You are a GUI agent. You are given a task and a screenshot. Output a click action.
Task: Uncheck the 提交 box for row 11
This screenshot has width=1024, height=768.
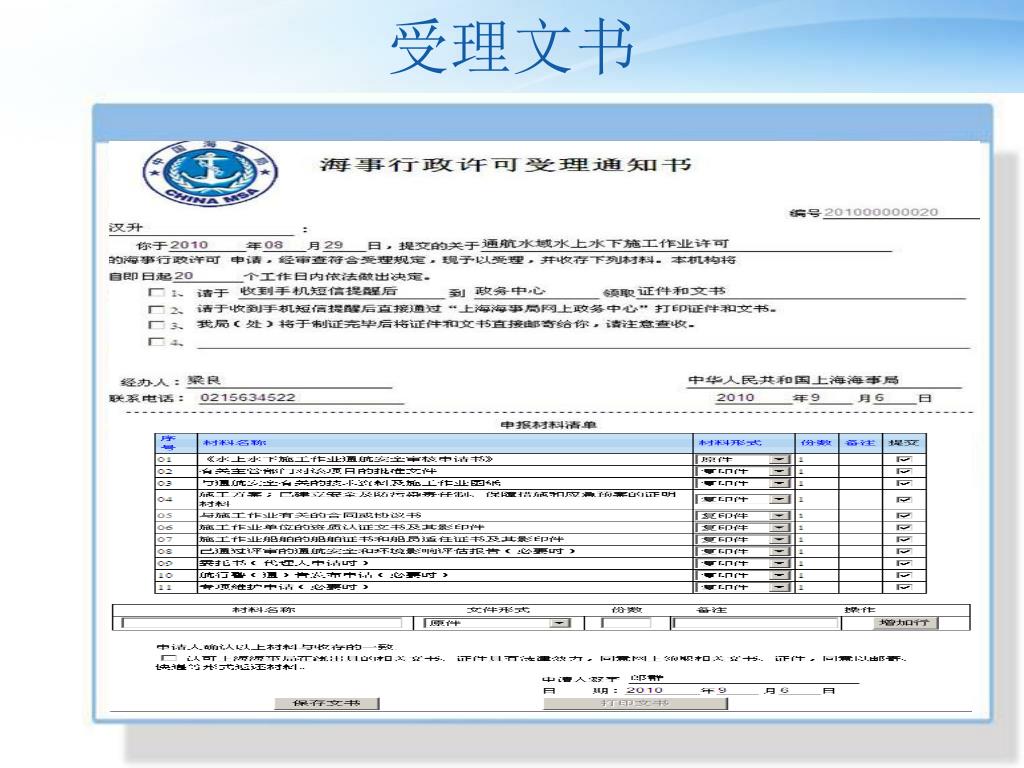[904, 587]
